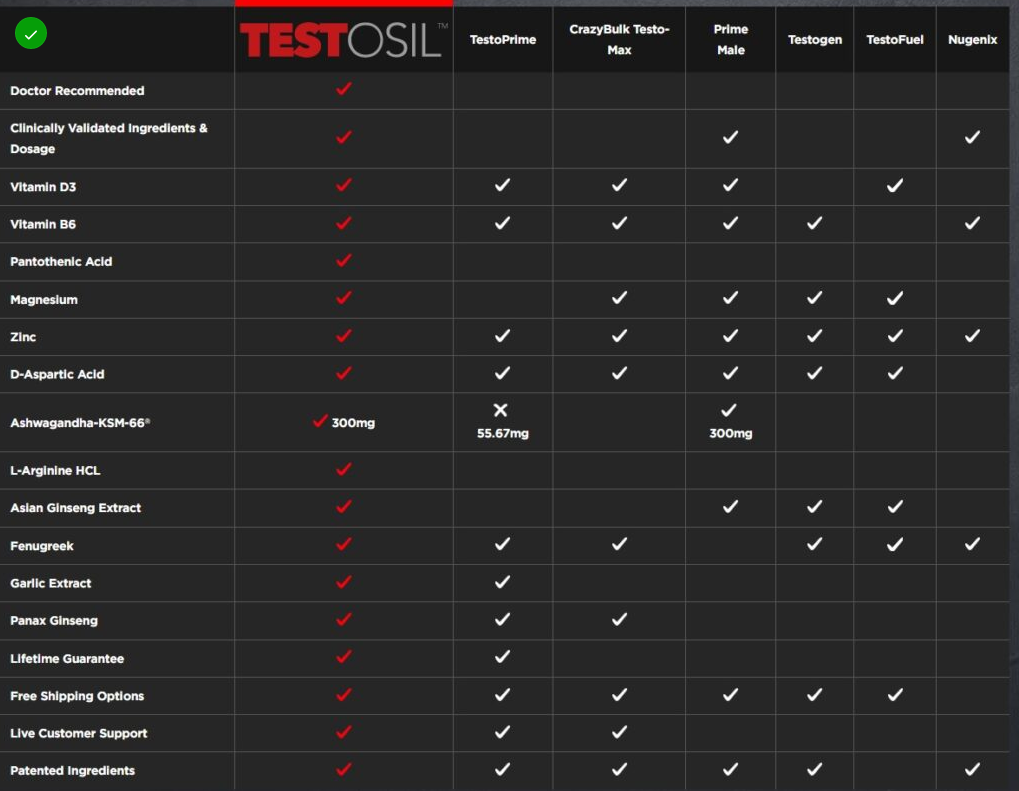This screenshot has width=1019, height=791.
Task: Click the Lifetime Guarantee row label
Action: [x=67, y=658]
